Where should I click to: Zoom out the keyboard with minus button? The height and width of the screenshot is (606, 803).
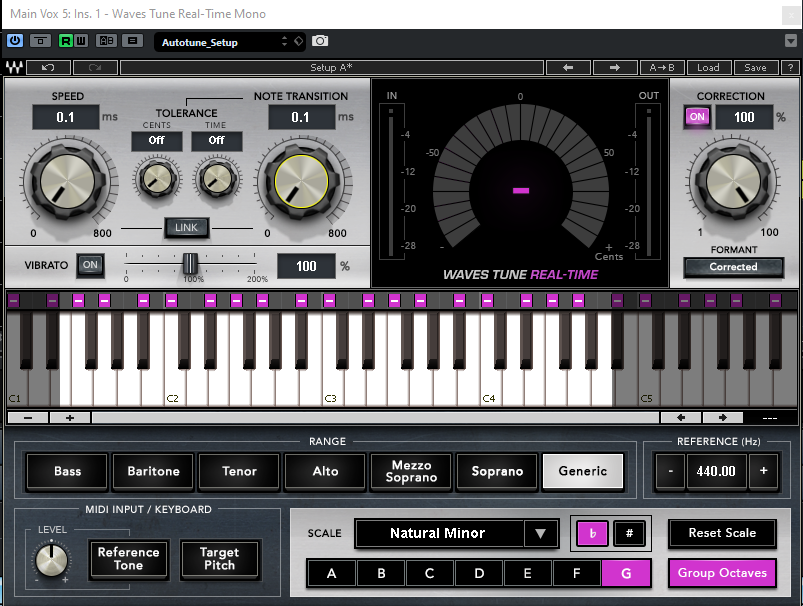point(28,418)
